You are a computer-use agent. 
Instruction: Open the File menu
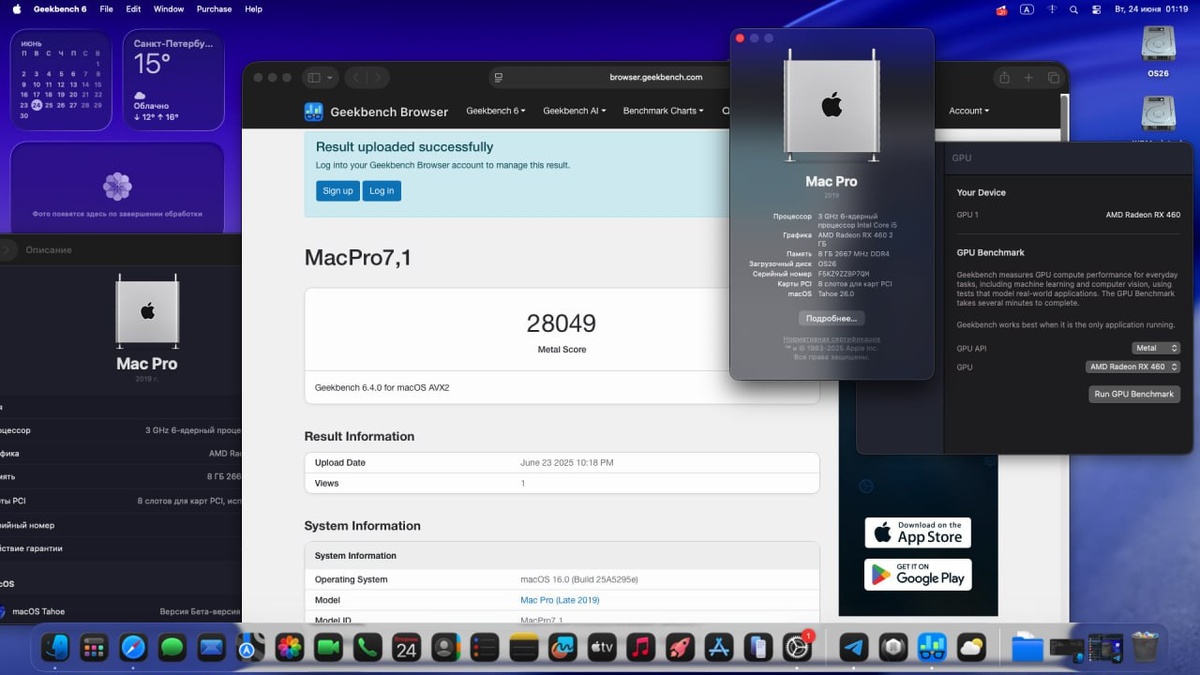106,9
